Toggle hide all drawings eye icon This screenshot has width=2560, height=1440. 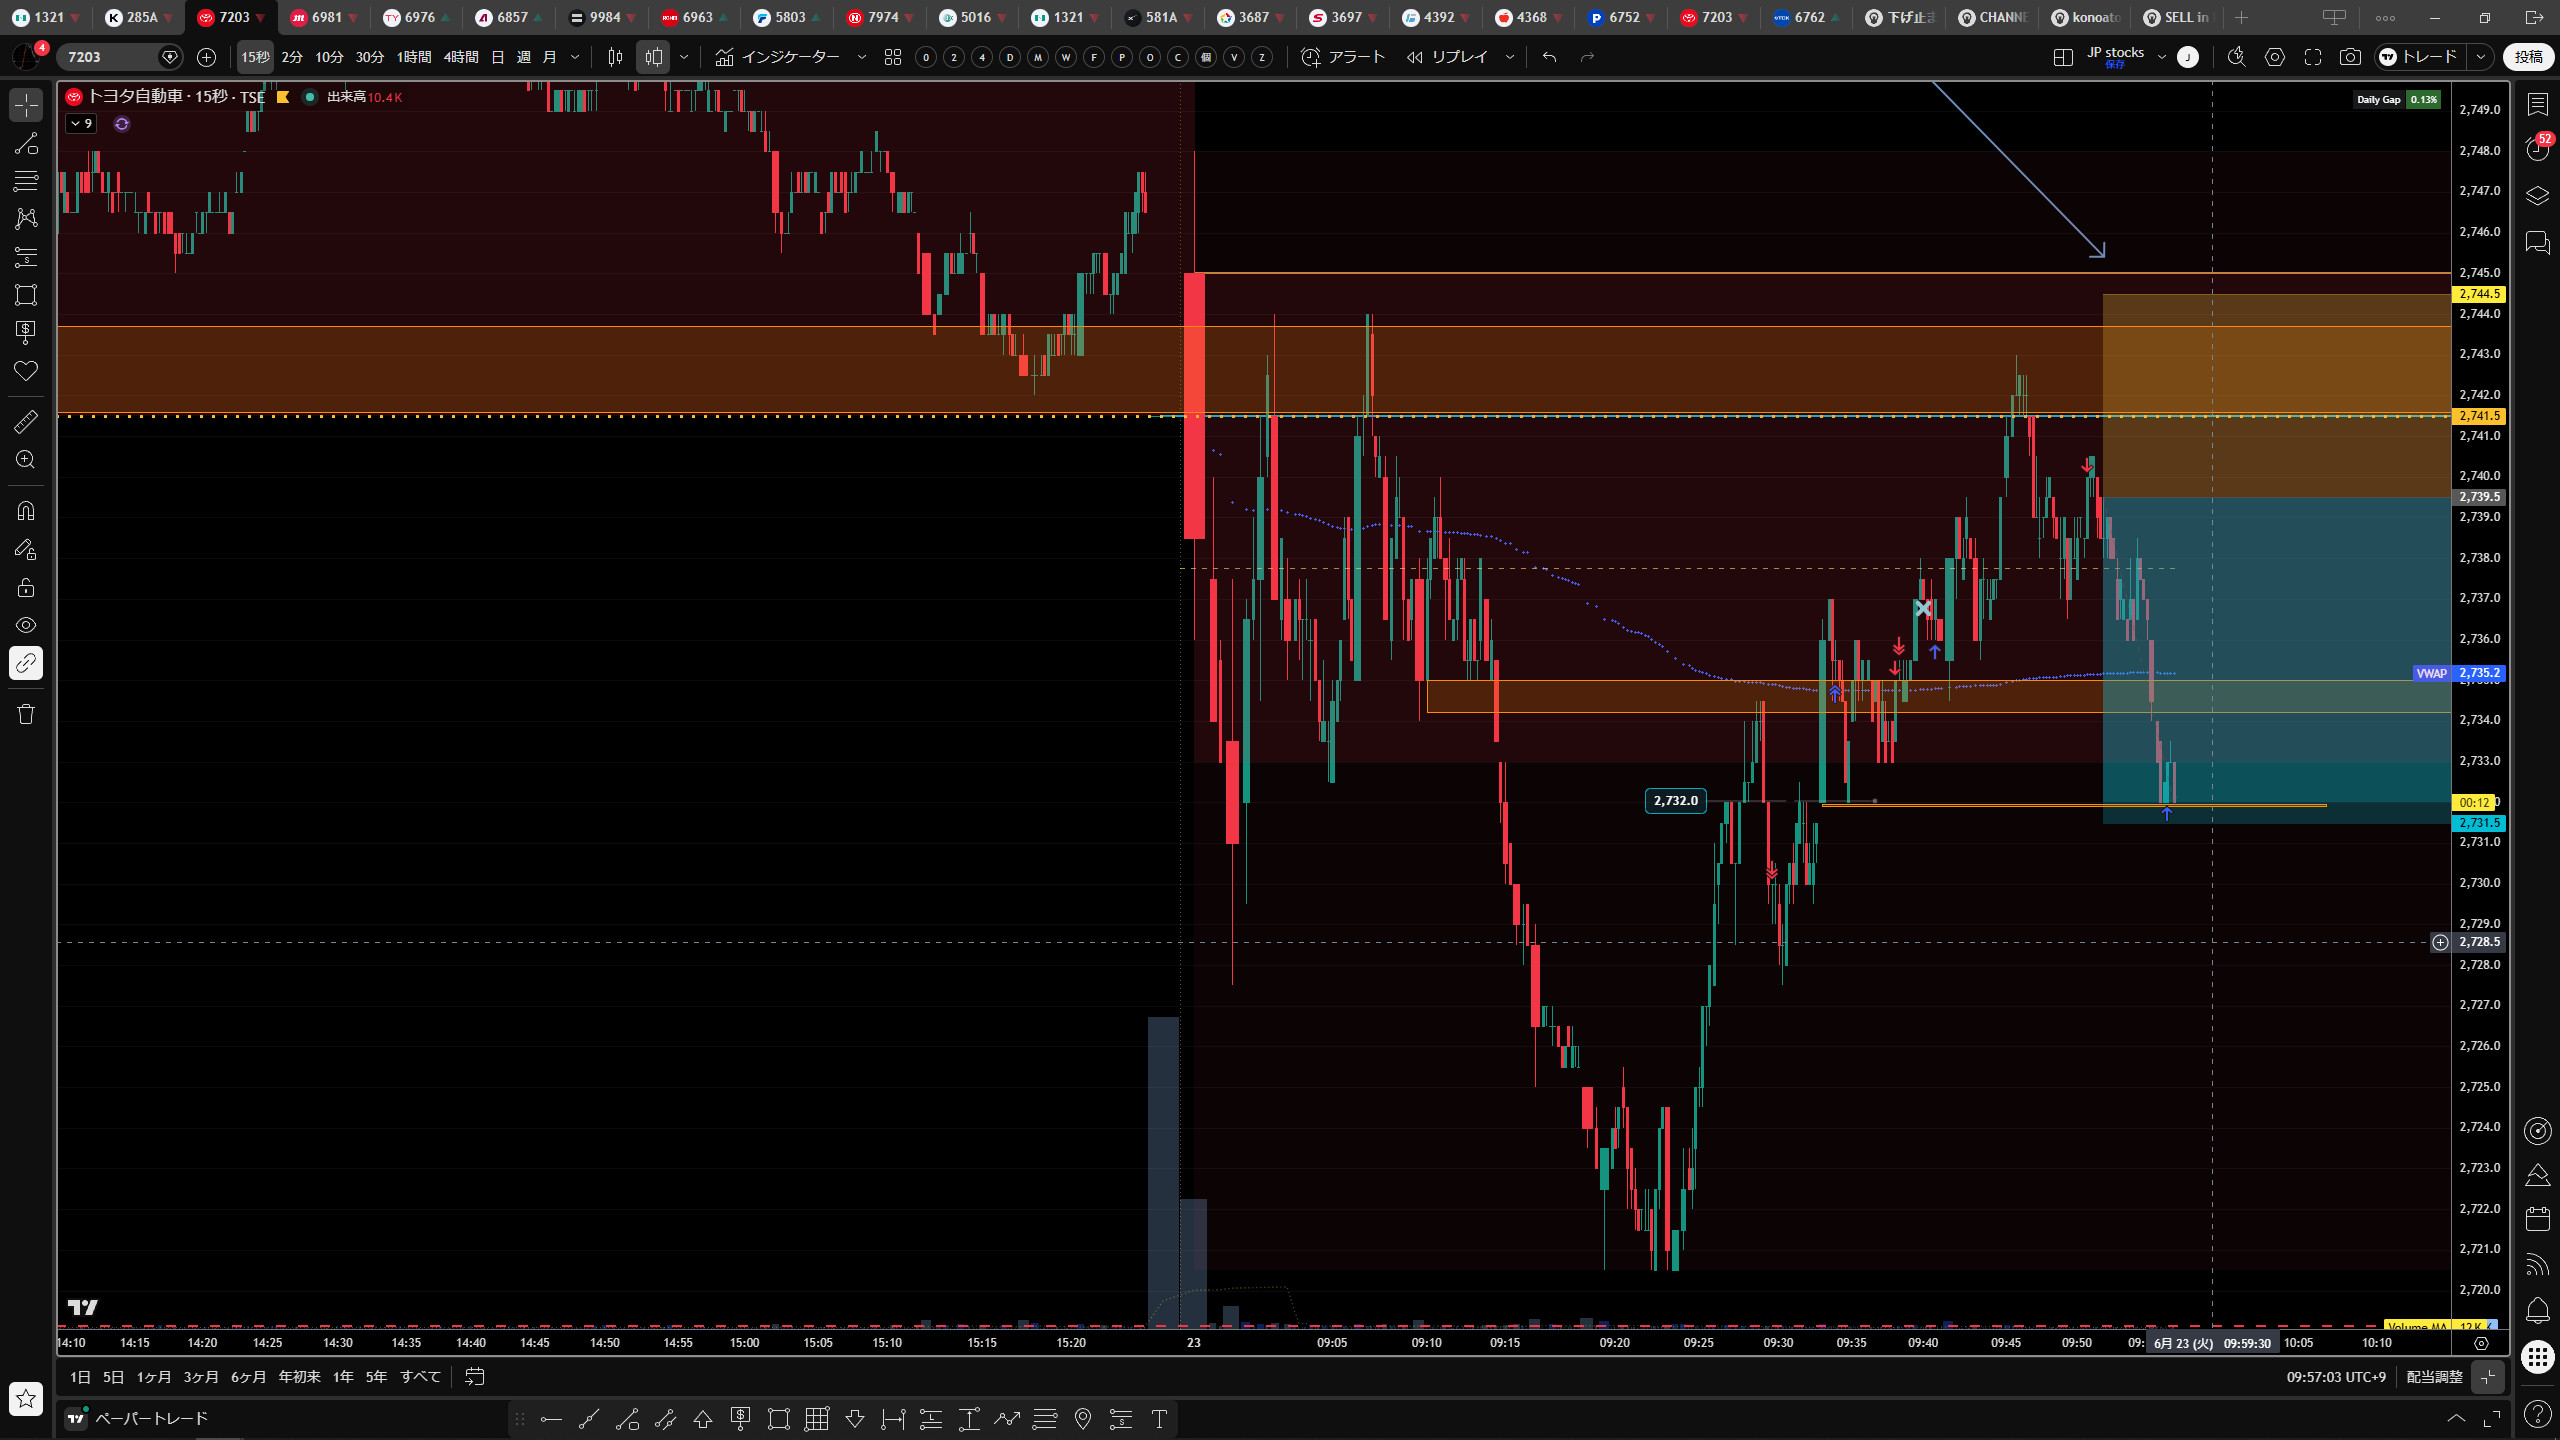tap(26, 625)
